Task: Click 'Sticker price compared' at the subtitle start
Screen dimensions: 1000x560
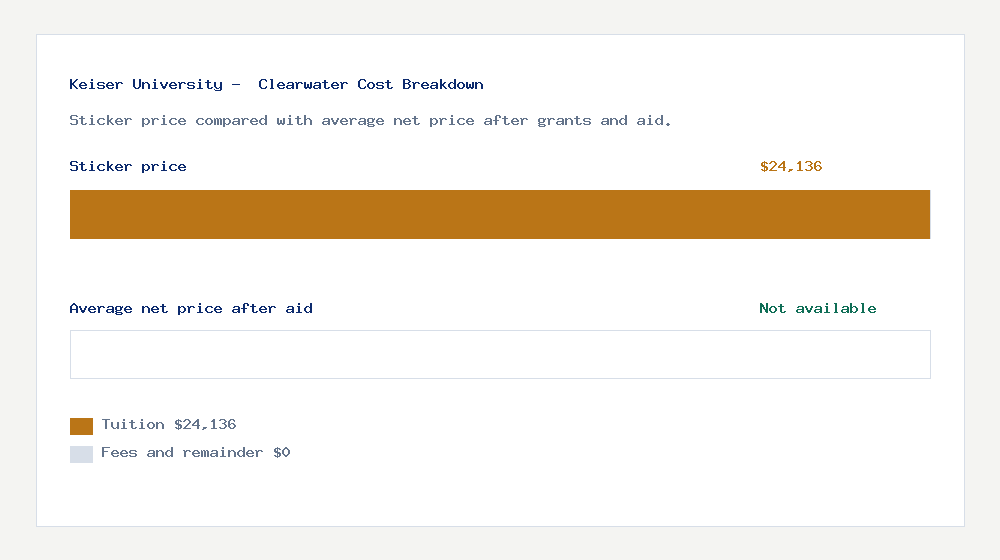Action: point(168,120)
